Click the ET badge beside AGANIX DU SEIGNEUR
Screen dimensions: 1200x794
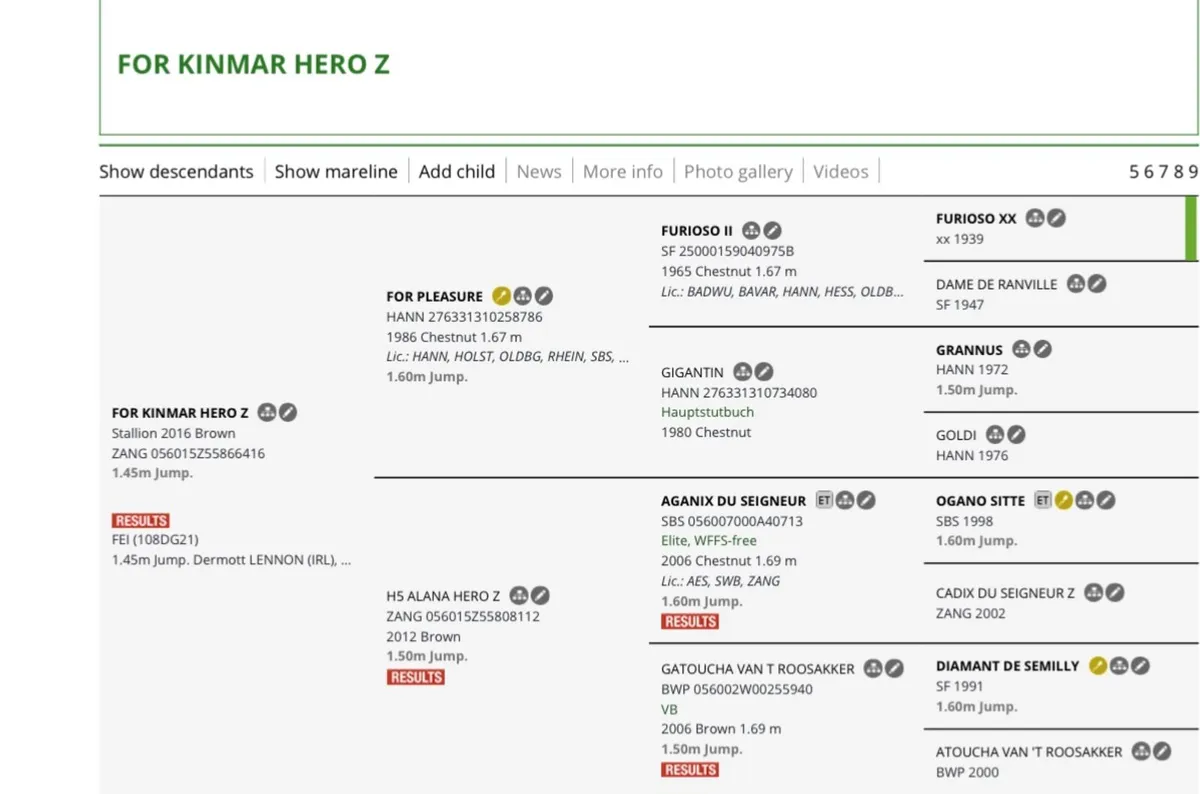[x=824, y=500]
